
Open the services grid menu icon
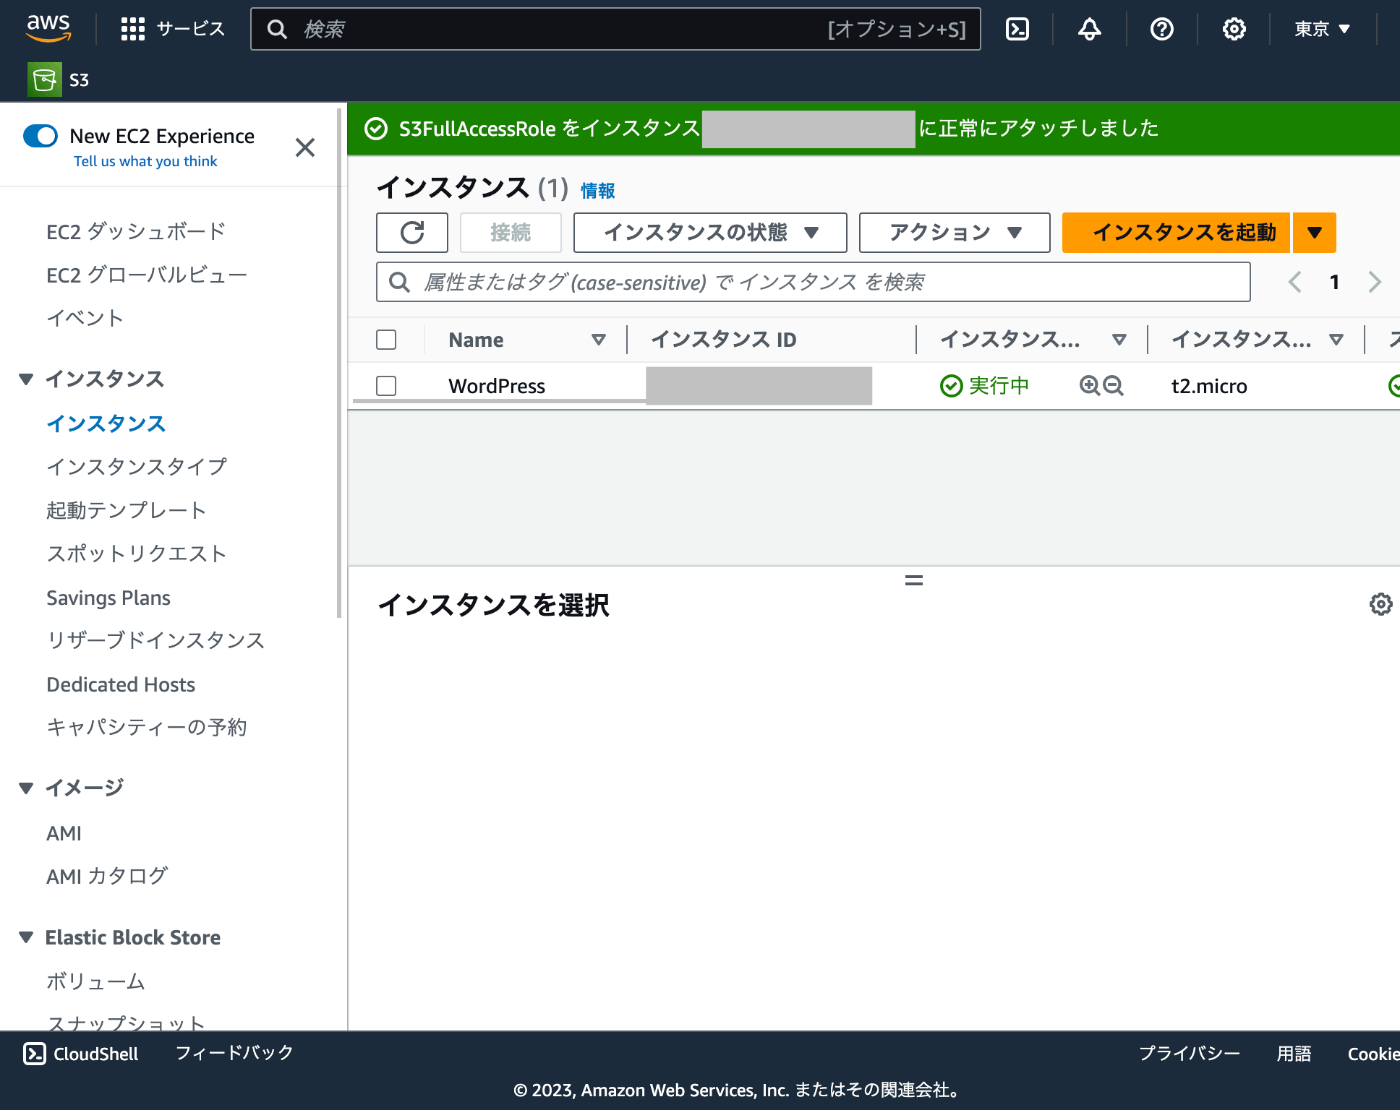coord(133,29)
